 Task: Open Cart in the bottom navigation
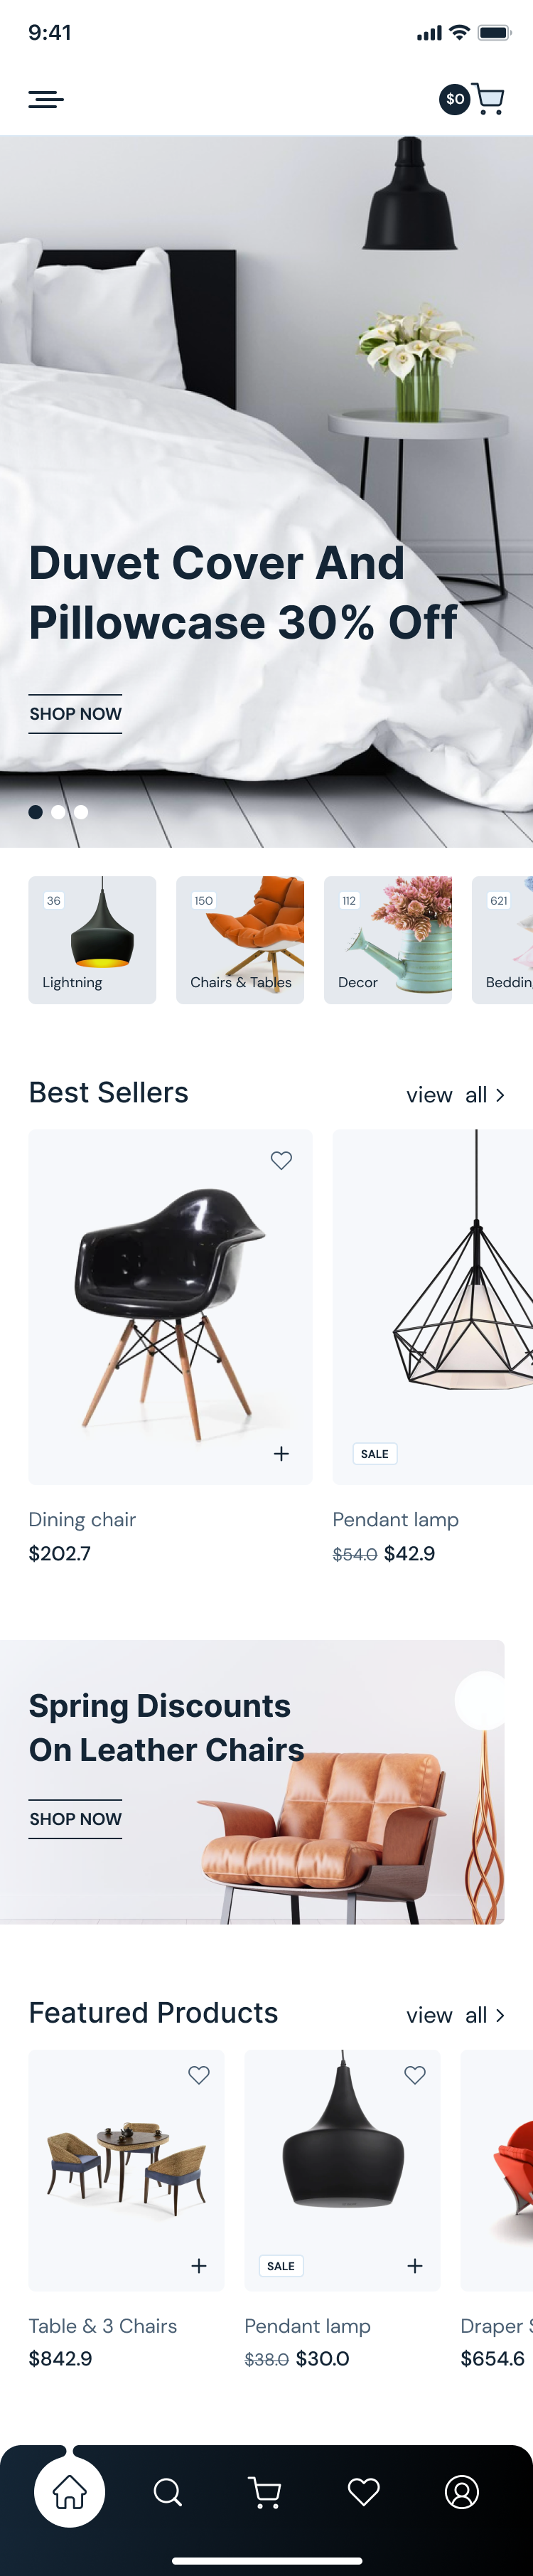(265, 2492)
